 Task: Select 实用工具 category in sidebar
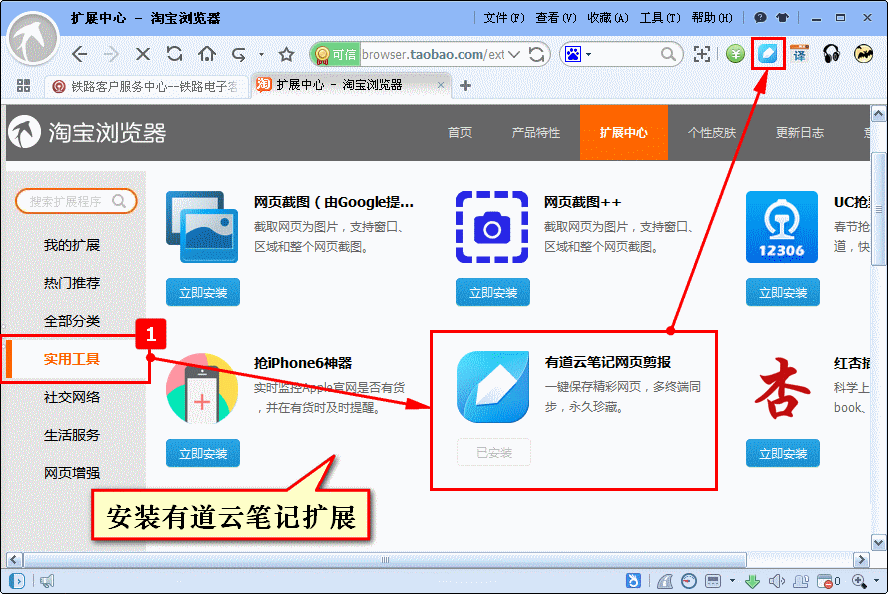pyautogui.click(x=72, y=359)
